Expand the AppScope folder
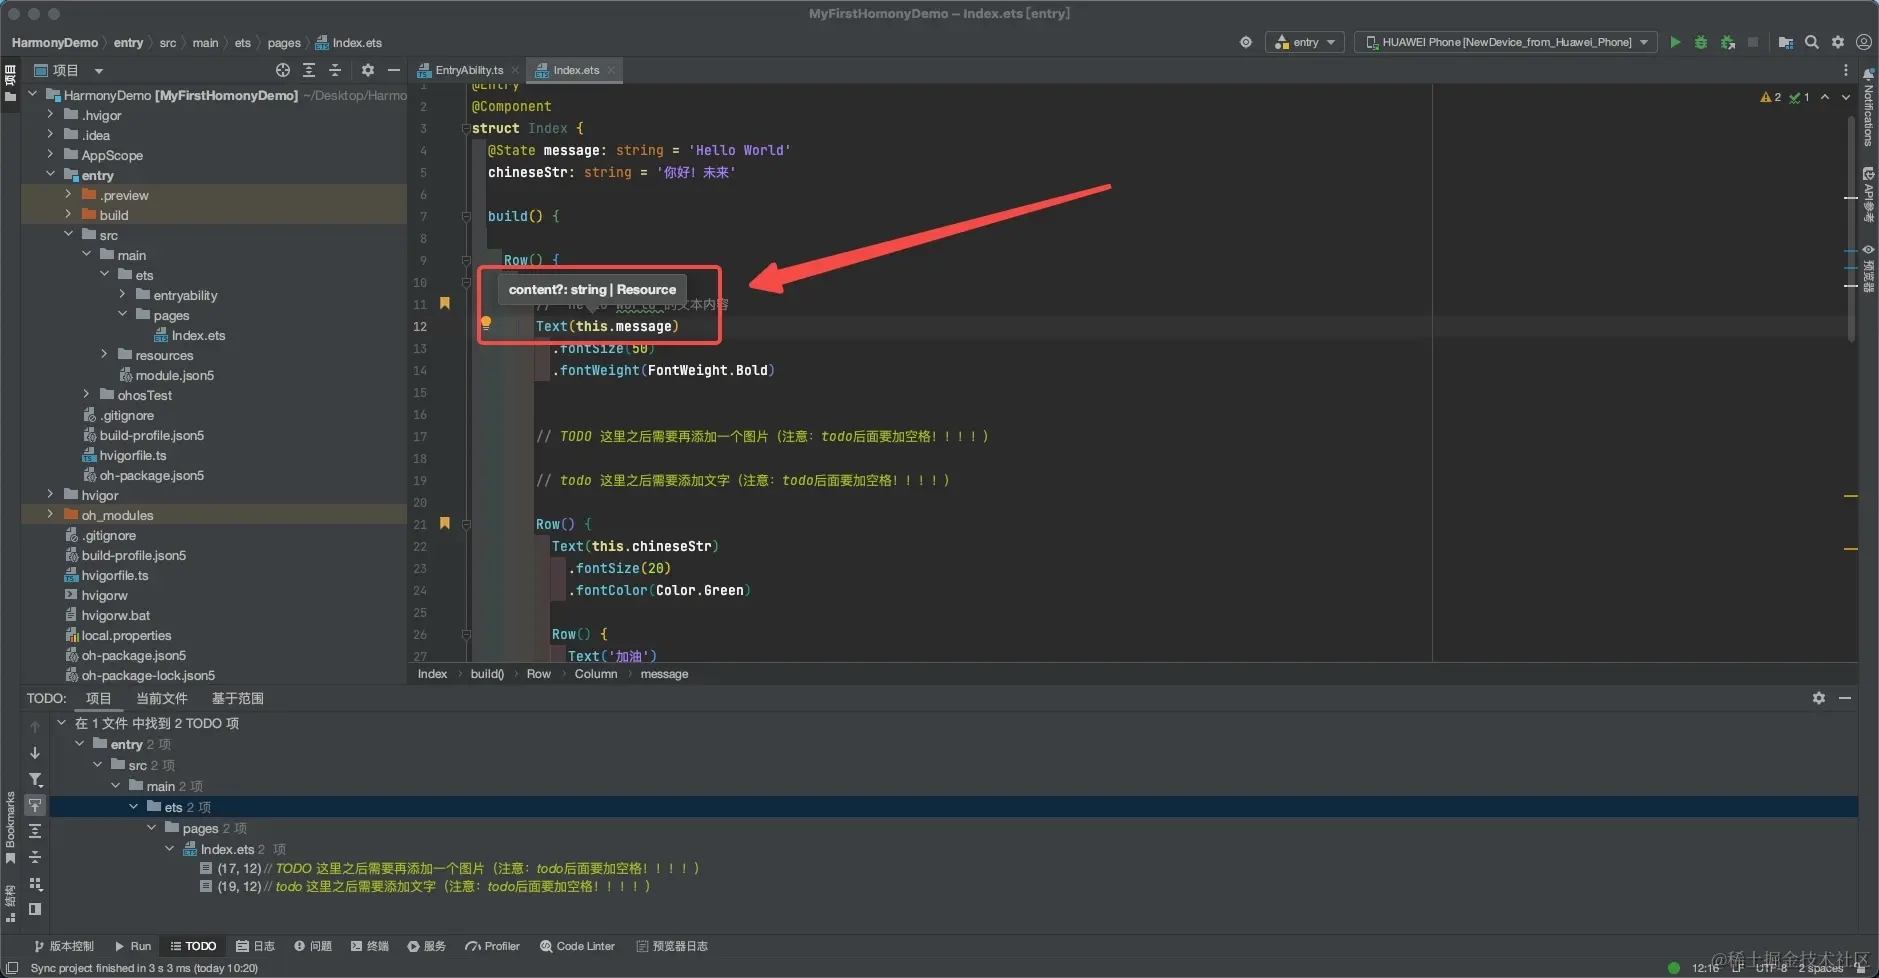This screenshot has width=1879, height=978. (50, 155)
